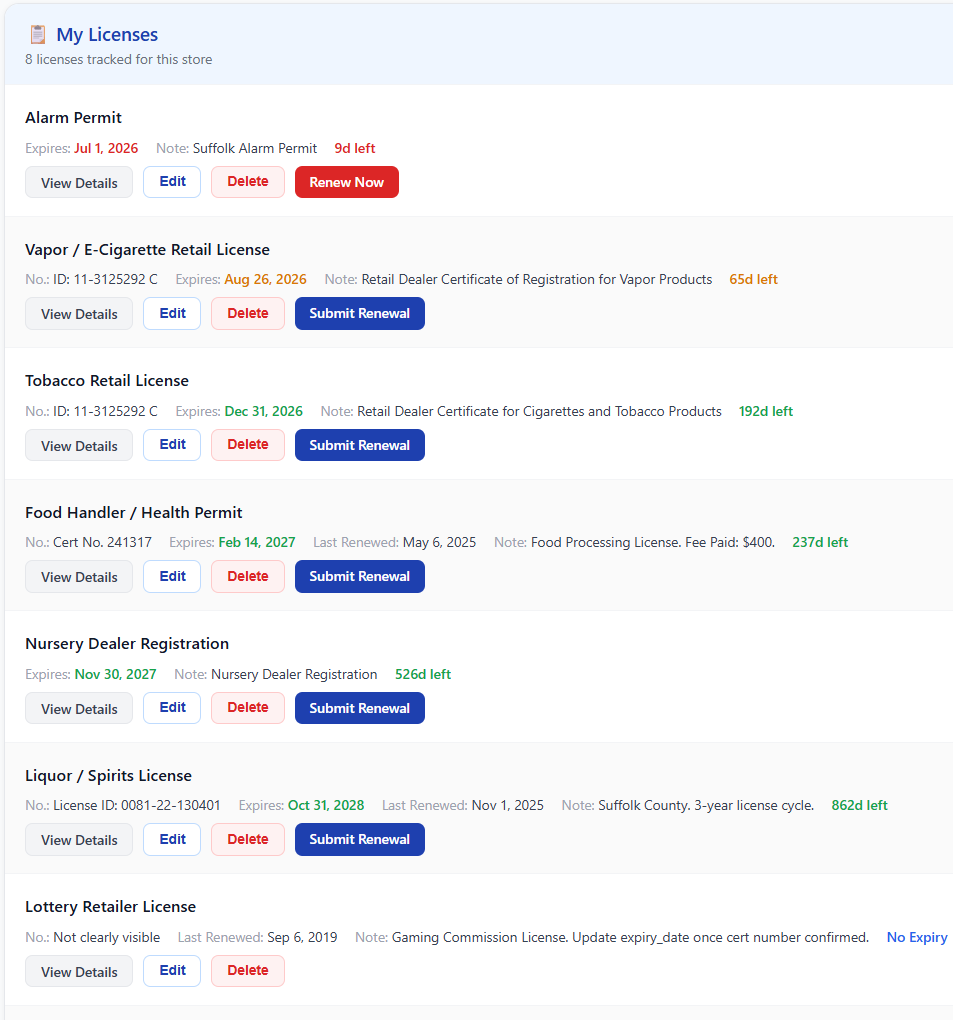
Task: Edit the Lottery Retailer License
Action: coord(172,971)
